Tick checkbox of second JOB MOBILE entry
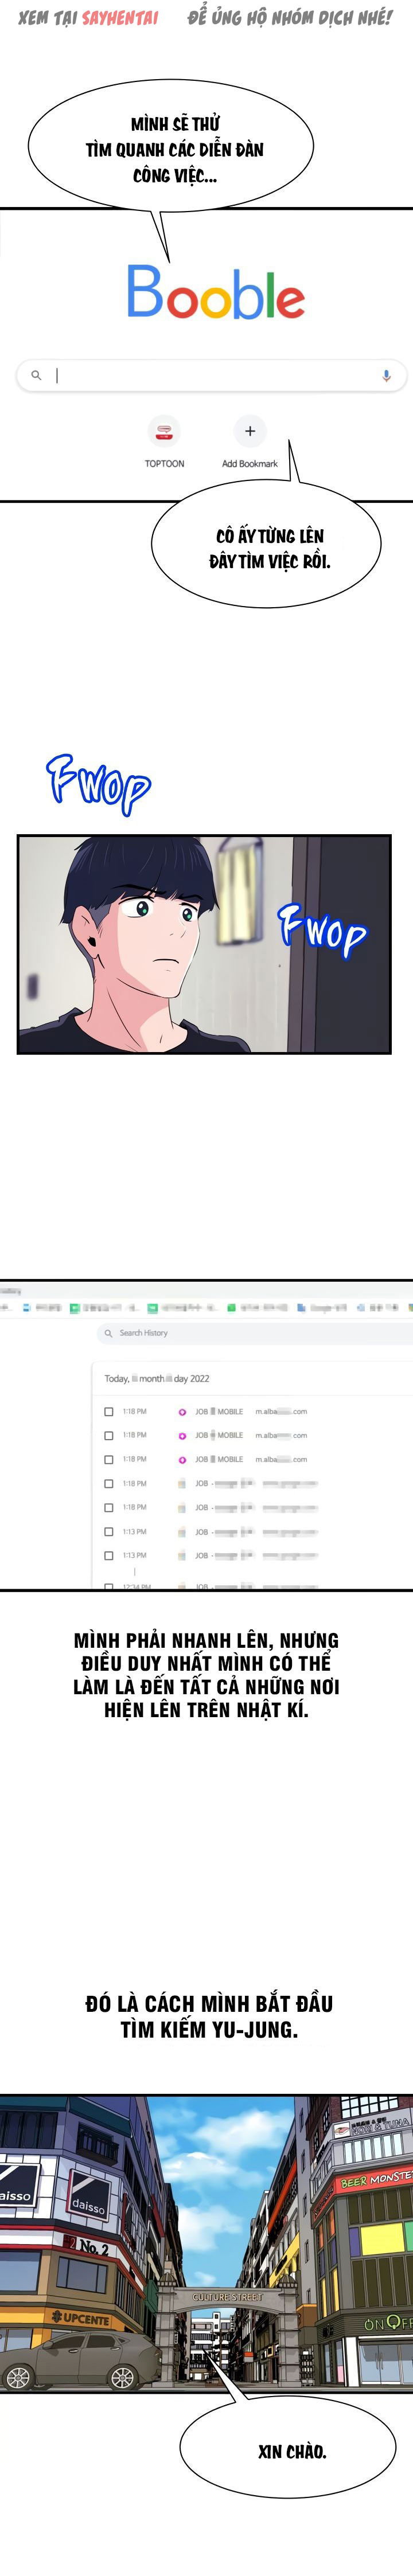 [x=109, y=1435]
